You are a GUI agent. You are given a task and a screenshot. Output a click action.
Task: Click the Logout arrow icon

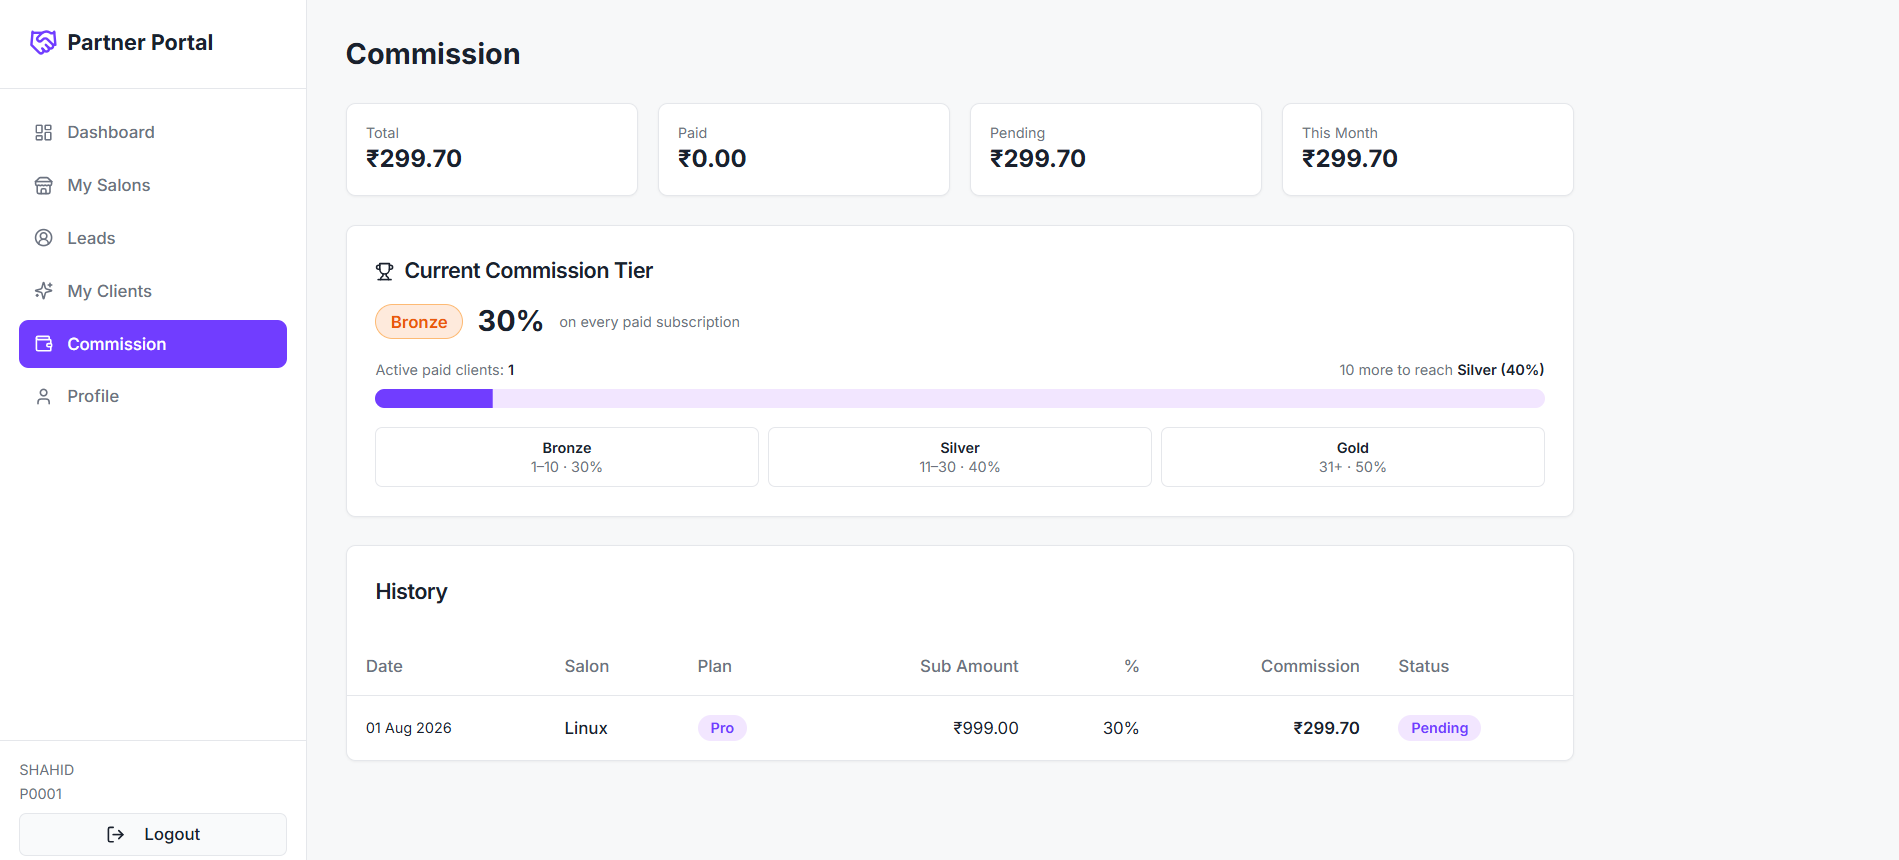[115, 834]
